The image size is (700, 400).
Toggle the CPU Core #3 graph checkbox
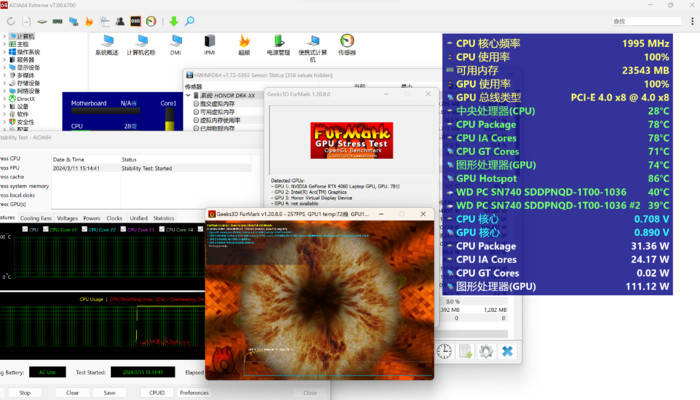click(x=123, y=229)
